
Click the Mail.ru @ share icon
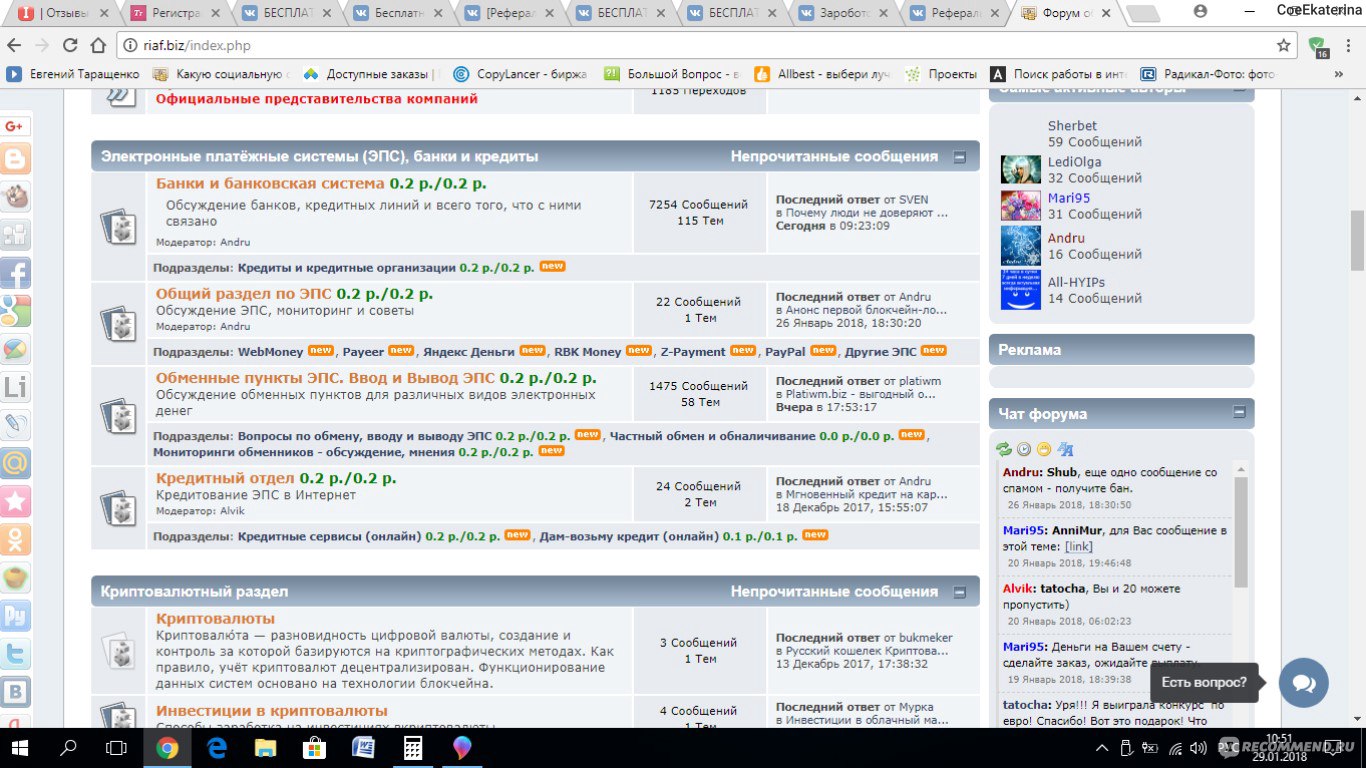point(15,463)
